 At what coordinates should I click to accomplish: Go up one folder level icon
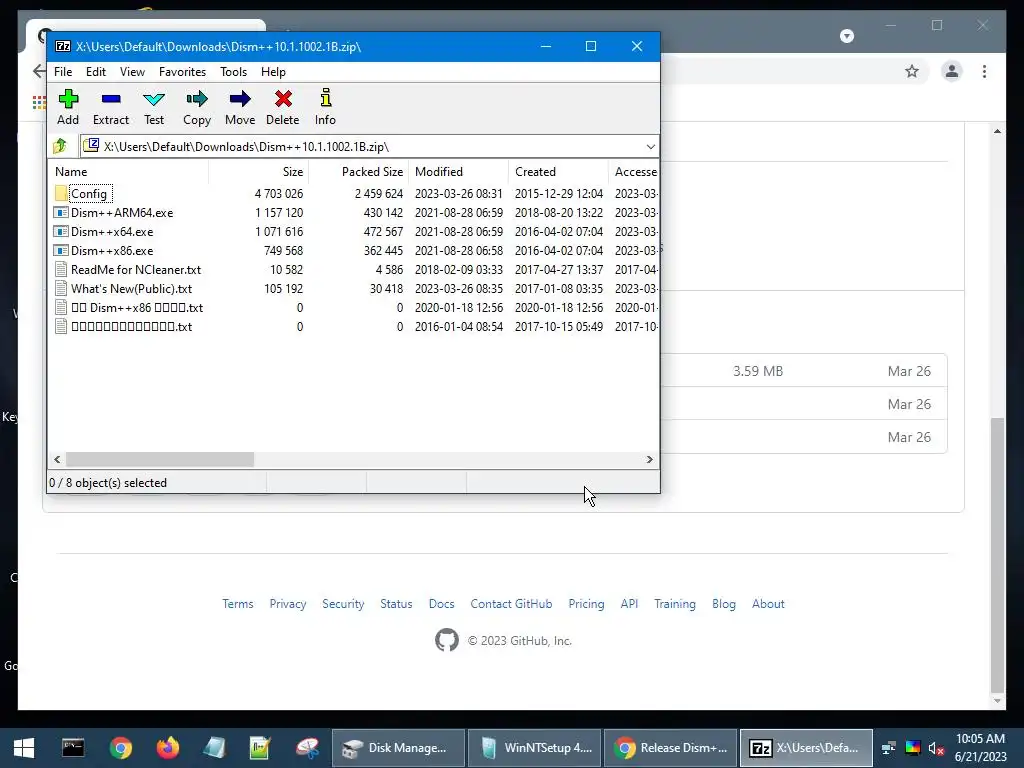tap(60, 146)
